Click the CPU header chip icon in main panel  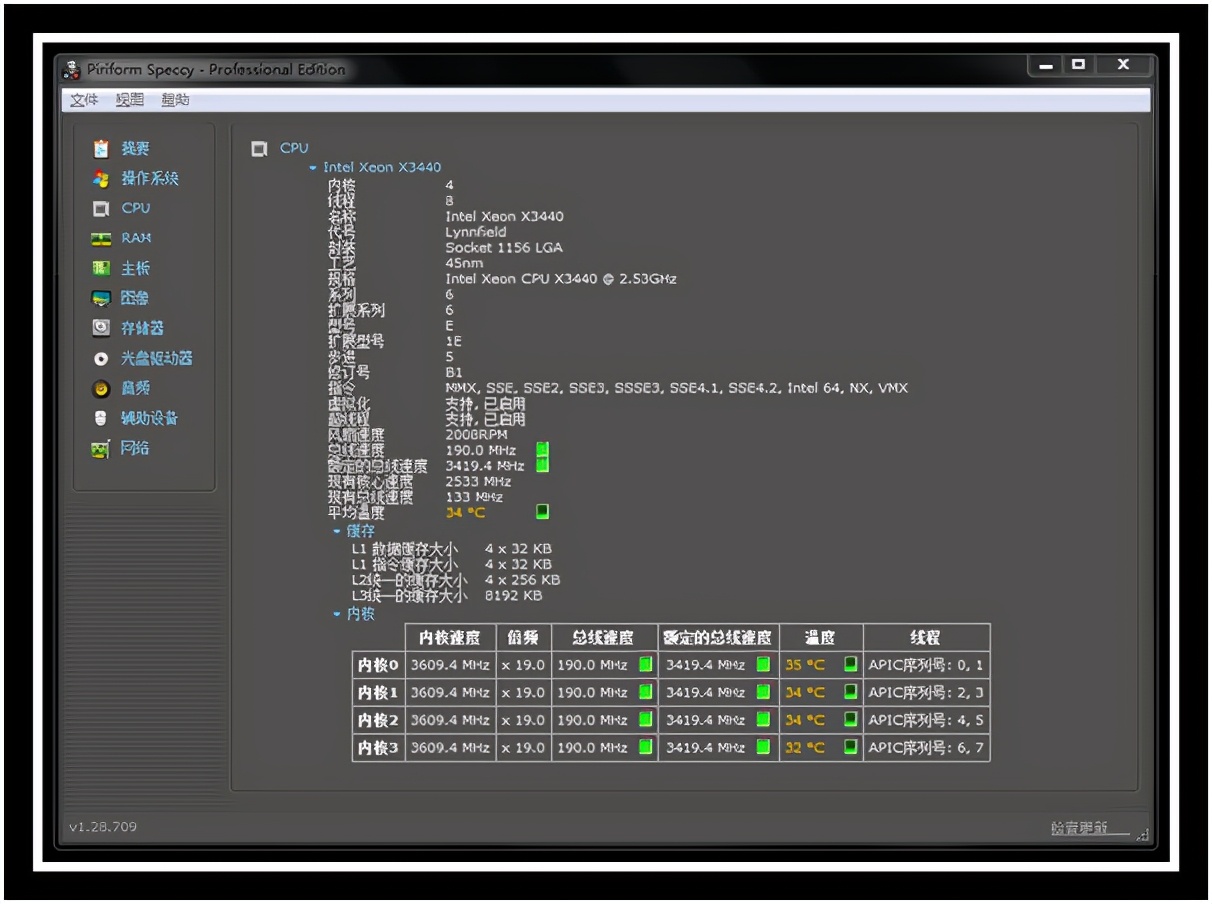tap(259, 149)
